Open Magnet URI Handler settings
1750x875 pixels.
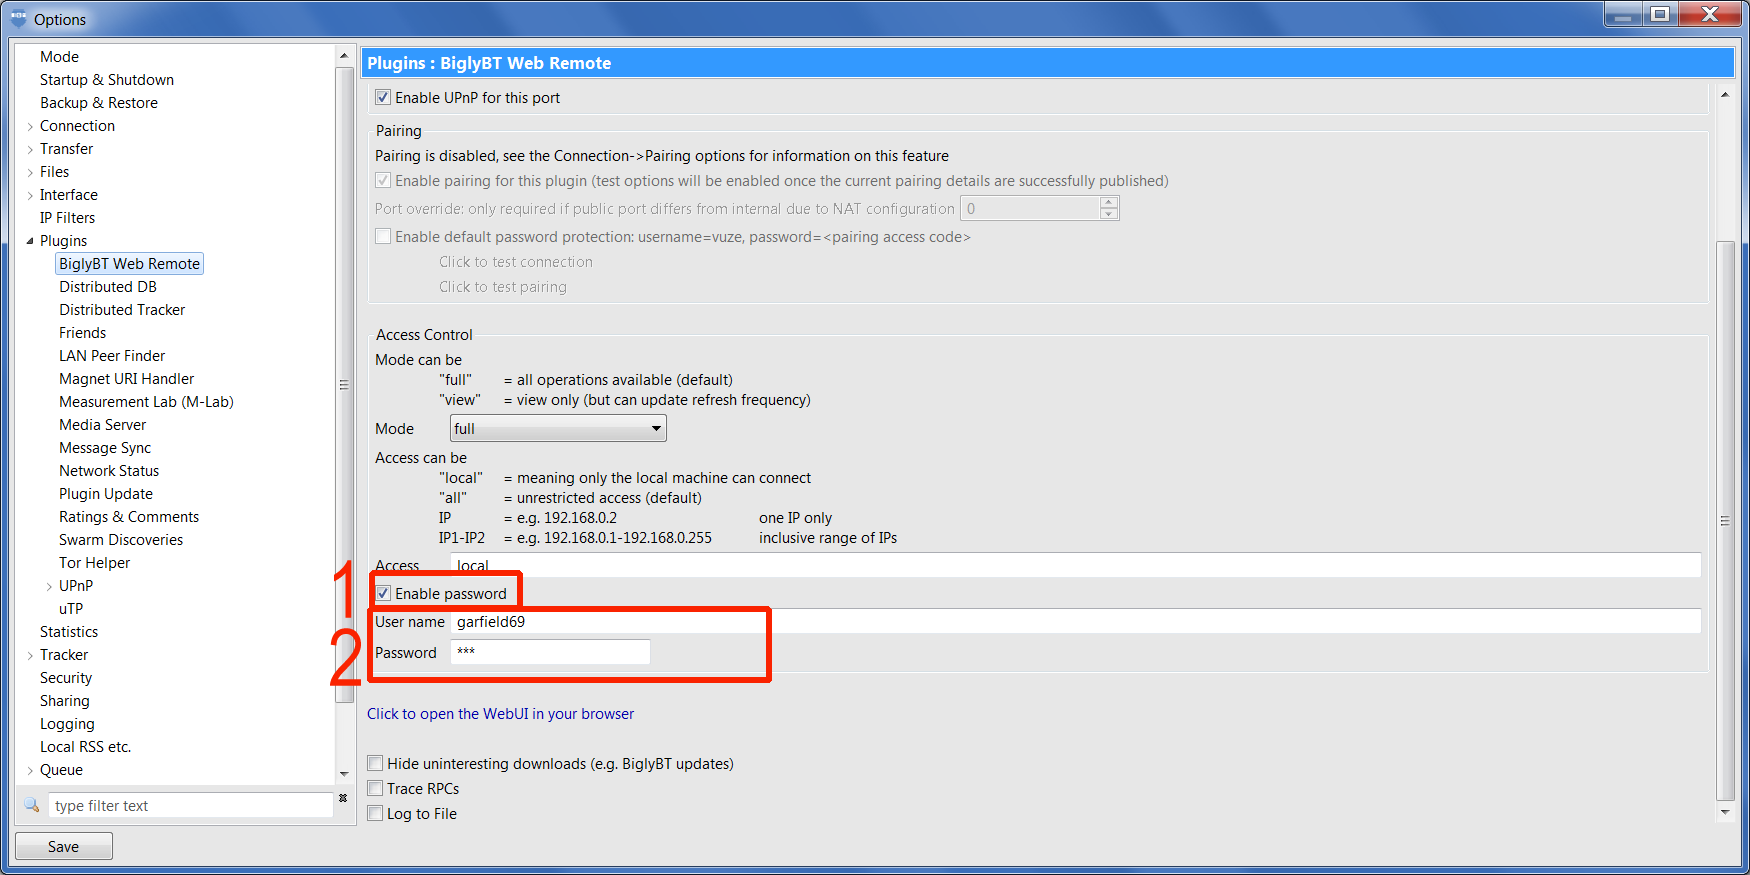tap(126, 379)
